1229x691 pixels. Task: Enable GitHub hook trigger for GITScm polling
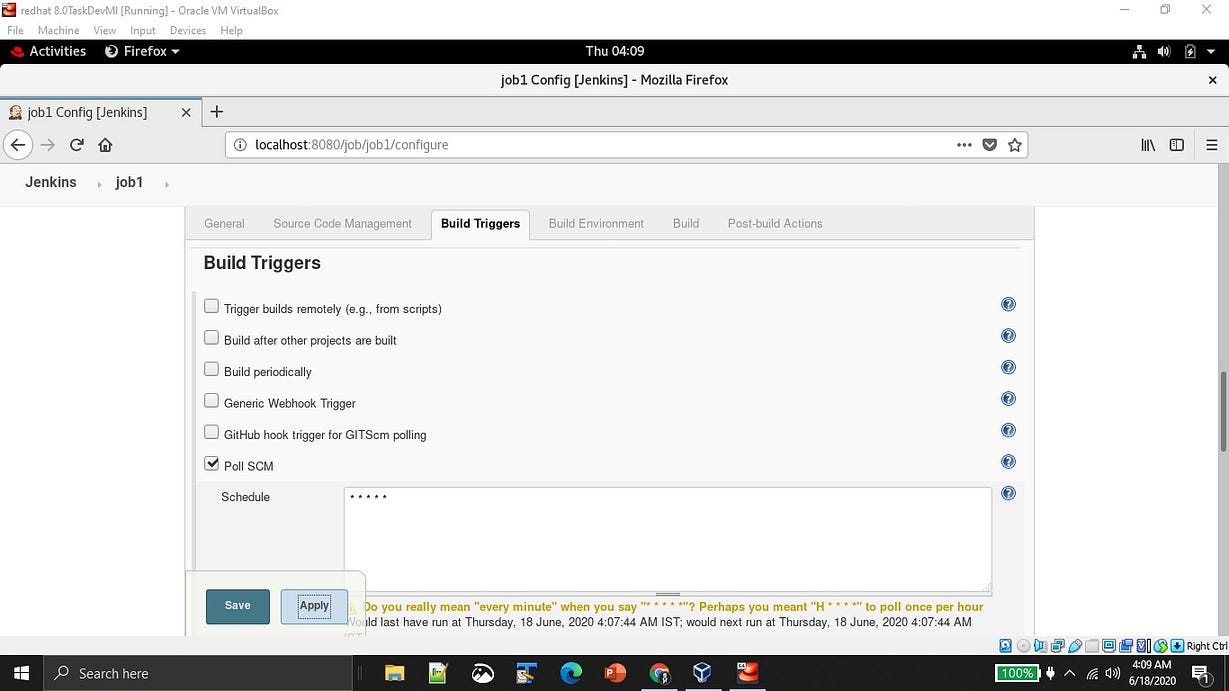point(211,433)
